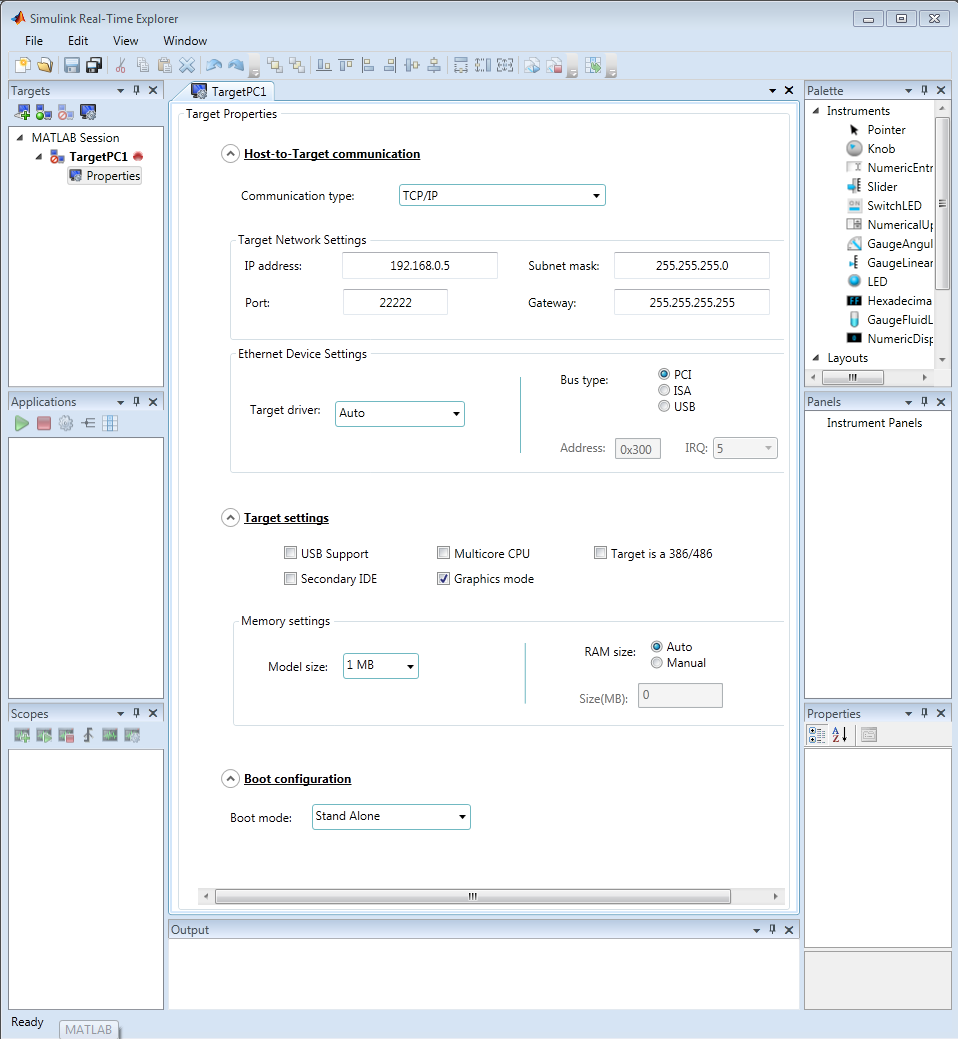Click the Cut scissors icon in toolbar

121,66
